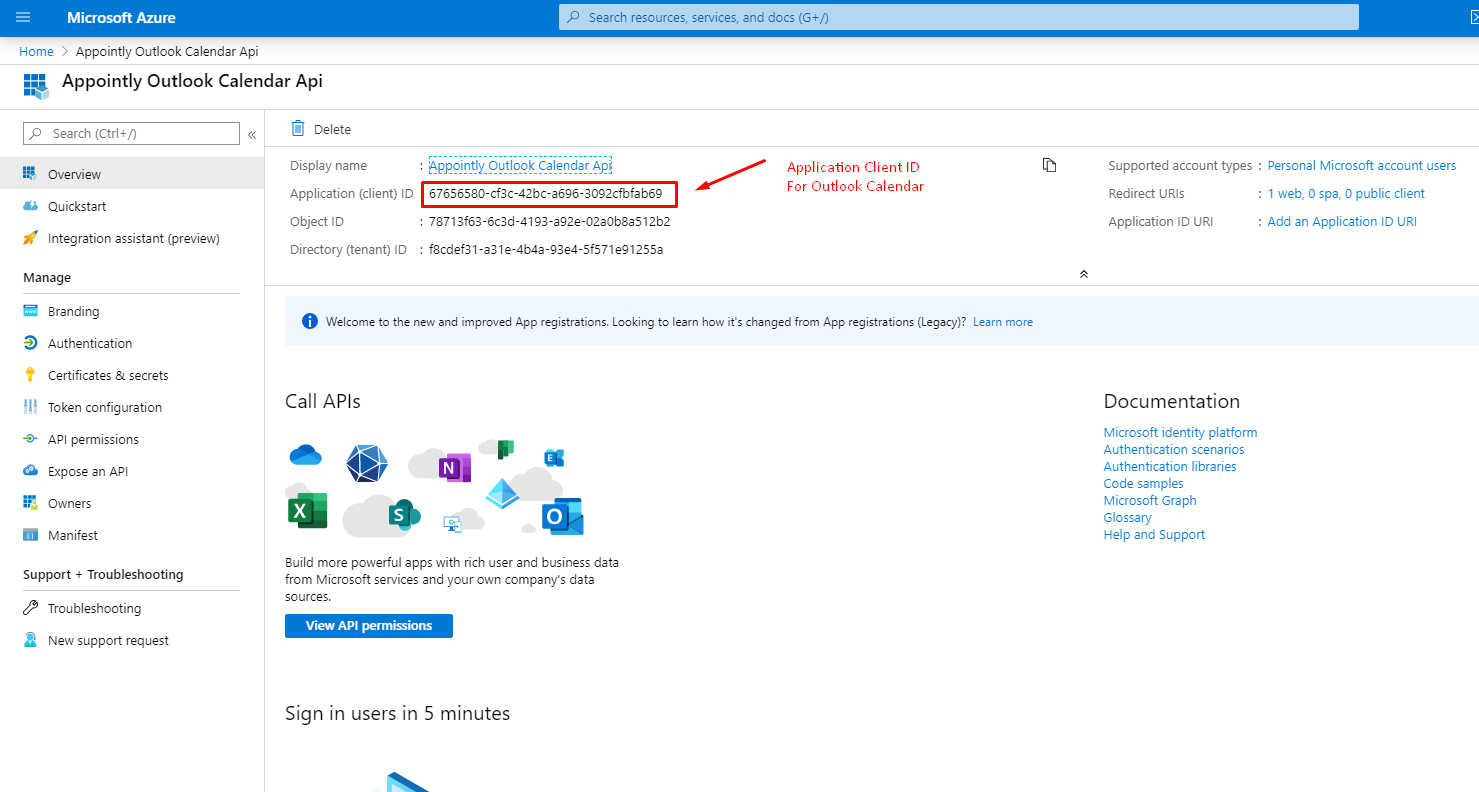The image size is (1479, 792).
Task: Click the Token configuration bars icon
Action: 30,407
